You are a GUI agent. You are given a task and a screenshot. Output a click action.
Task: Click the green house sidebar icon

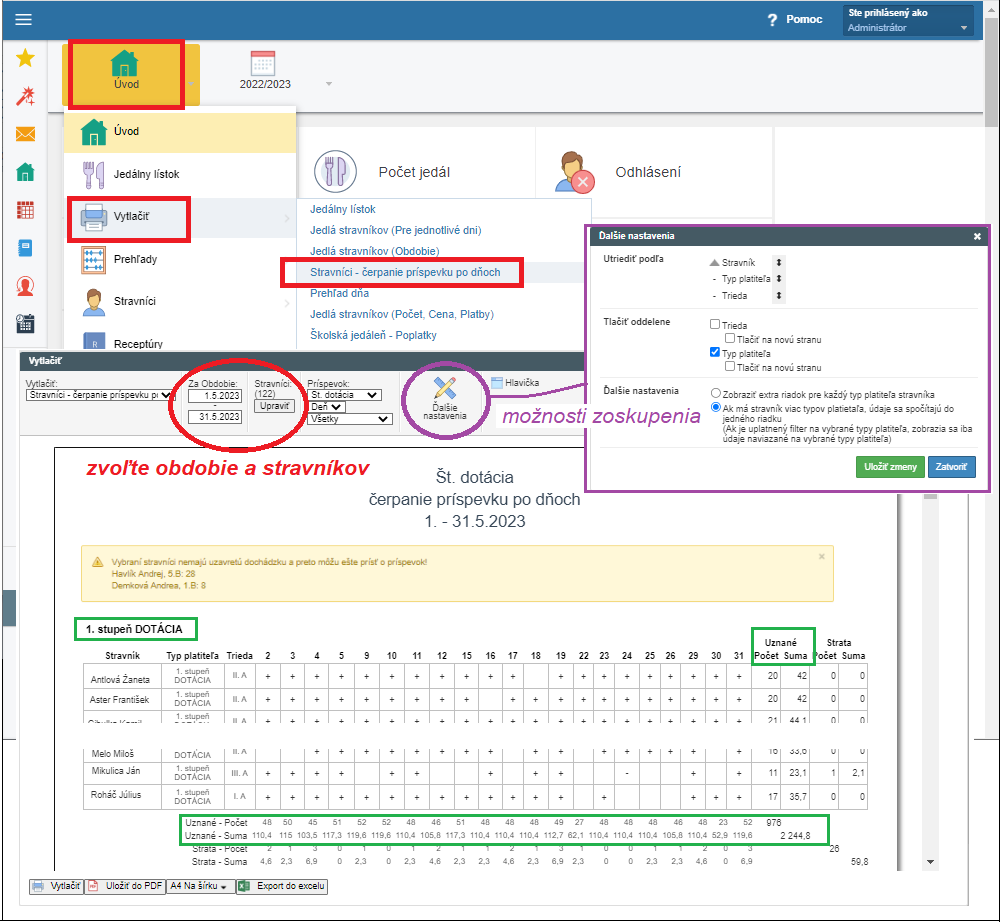pos(26,172)
